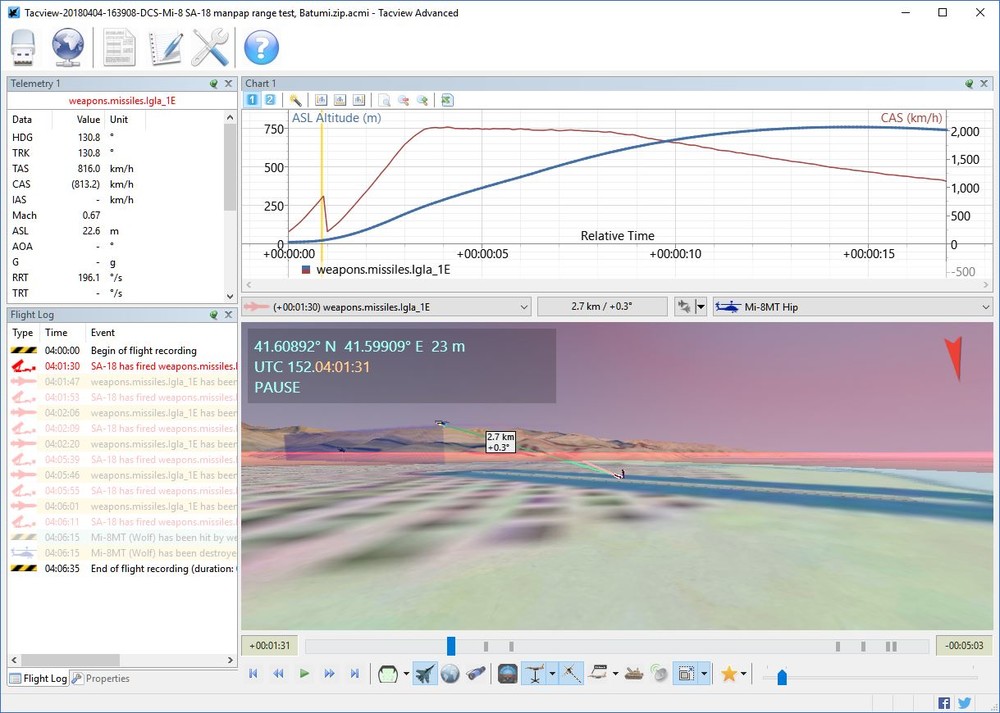Open the wrench and screwdriver tools menu
1000x713 pixels.
(x=211, y=47)
